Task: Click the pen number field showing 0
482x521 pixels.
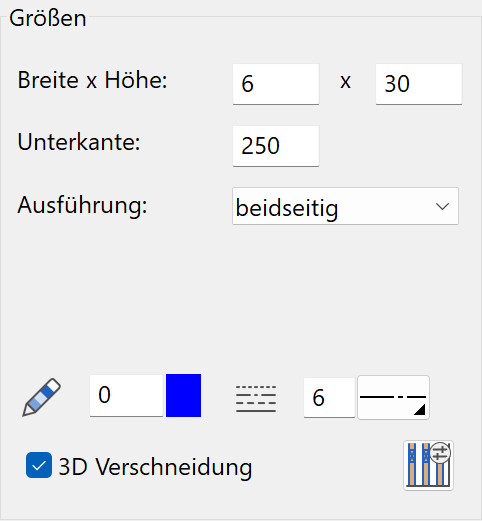Action: click(126, 395)
